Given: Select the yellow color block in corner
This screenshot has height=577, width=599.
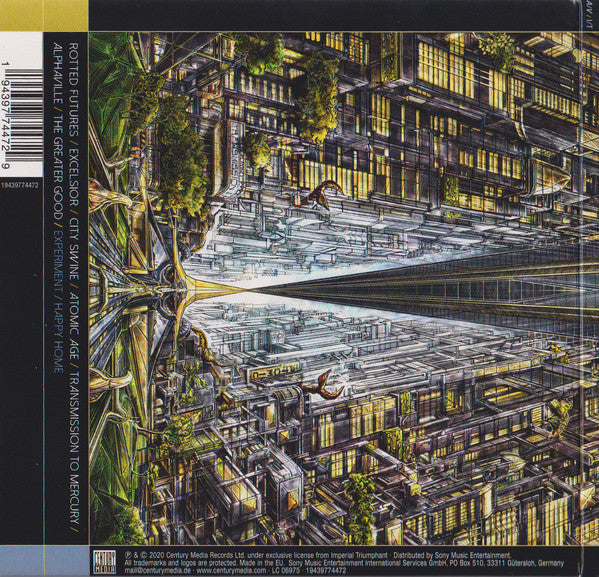Looking at the screenshot, I should (x=44, y=16).
